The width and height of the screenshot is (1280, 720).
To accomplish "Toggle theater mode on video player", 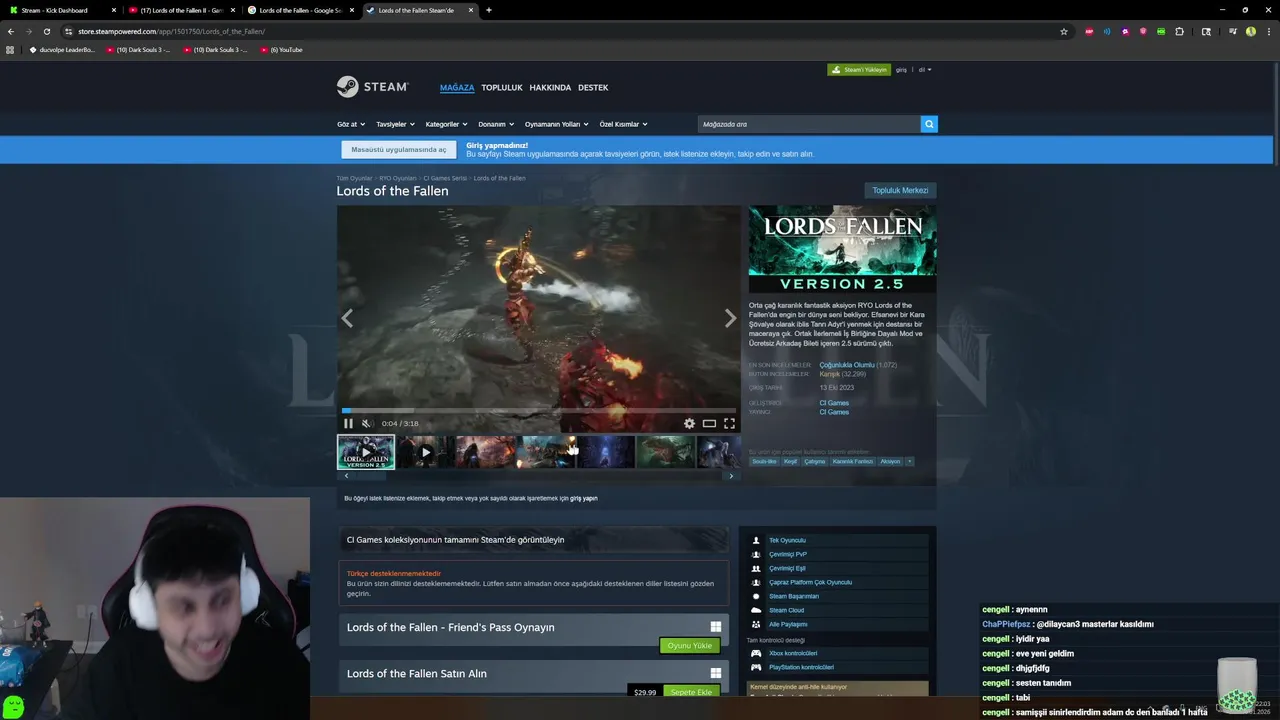I will [x=709, y=424].
